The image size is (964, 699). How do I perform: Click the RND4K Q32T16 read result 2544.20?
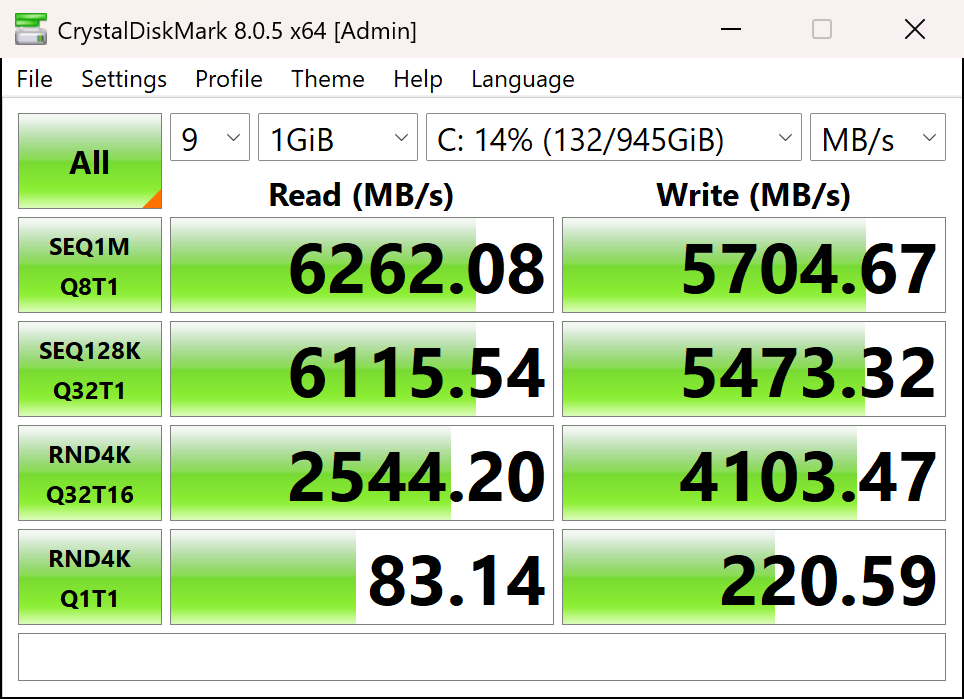coord(362,473)
